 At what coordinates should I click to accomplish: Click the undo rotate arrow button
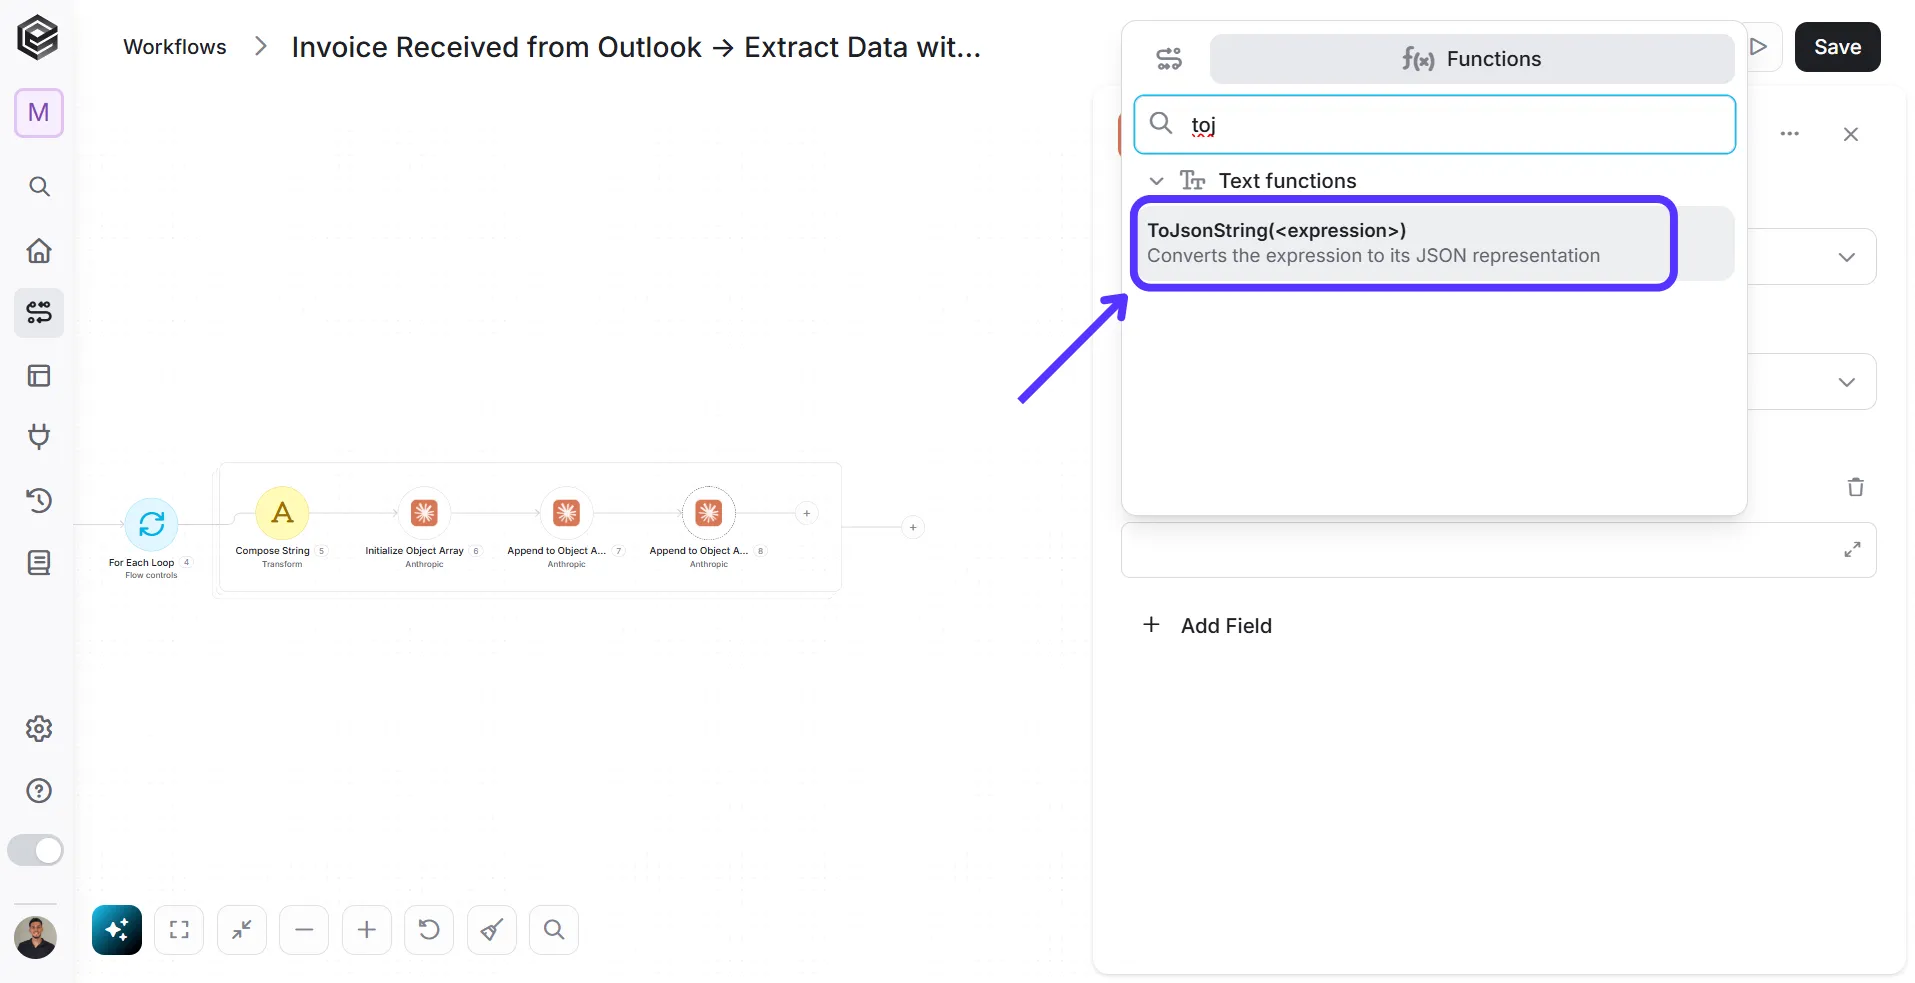pyautogui.click(x=429, y=930)
